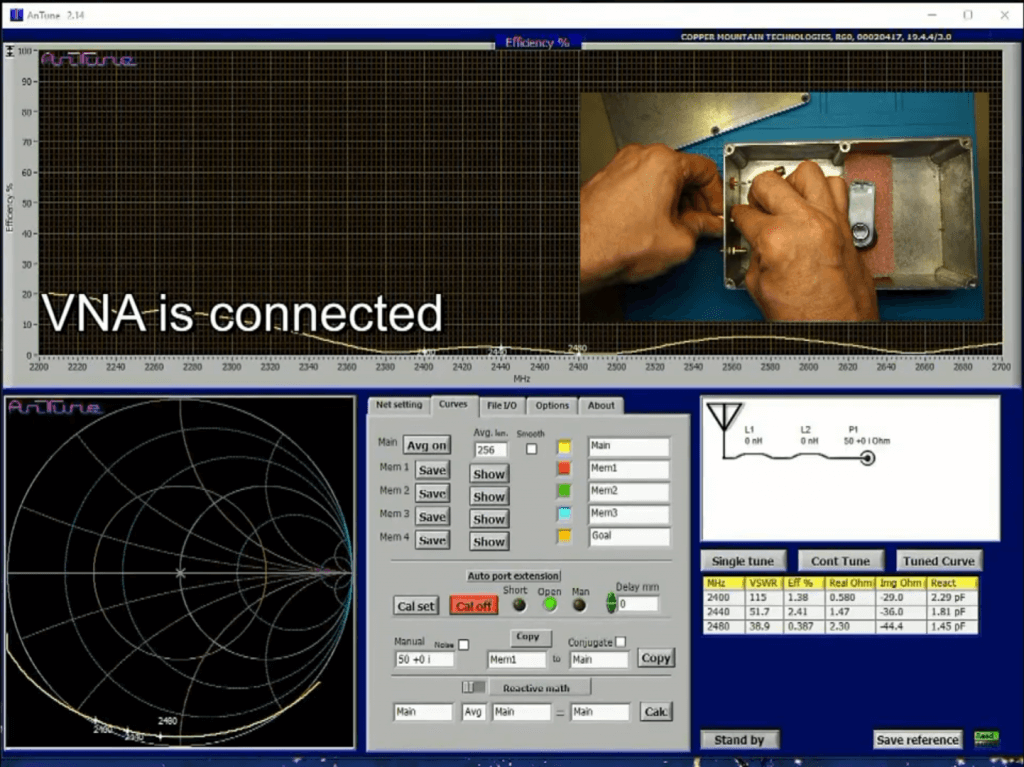This screenshot has width=1024, height=767.
Task: Click the cyan Mem3 curve color indicator
Action: [x=564, y=514]
